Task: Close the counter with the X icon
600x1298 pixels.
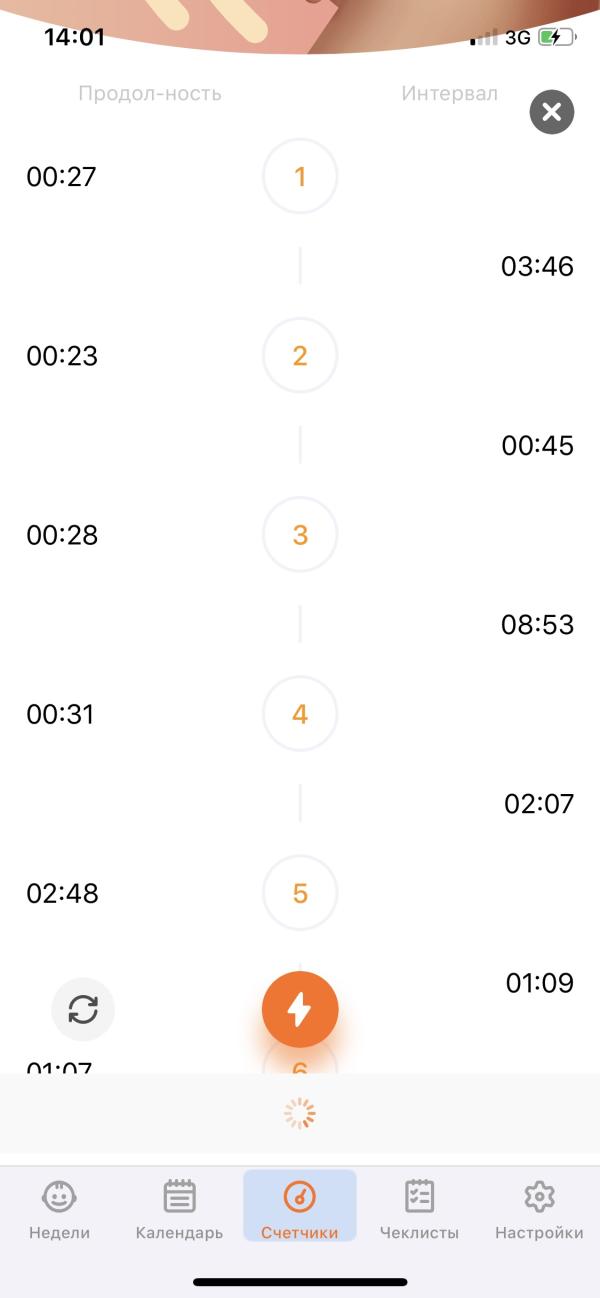Action: 552,112
